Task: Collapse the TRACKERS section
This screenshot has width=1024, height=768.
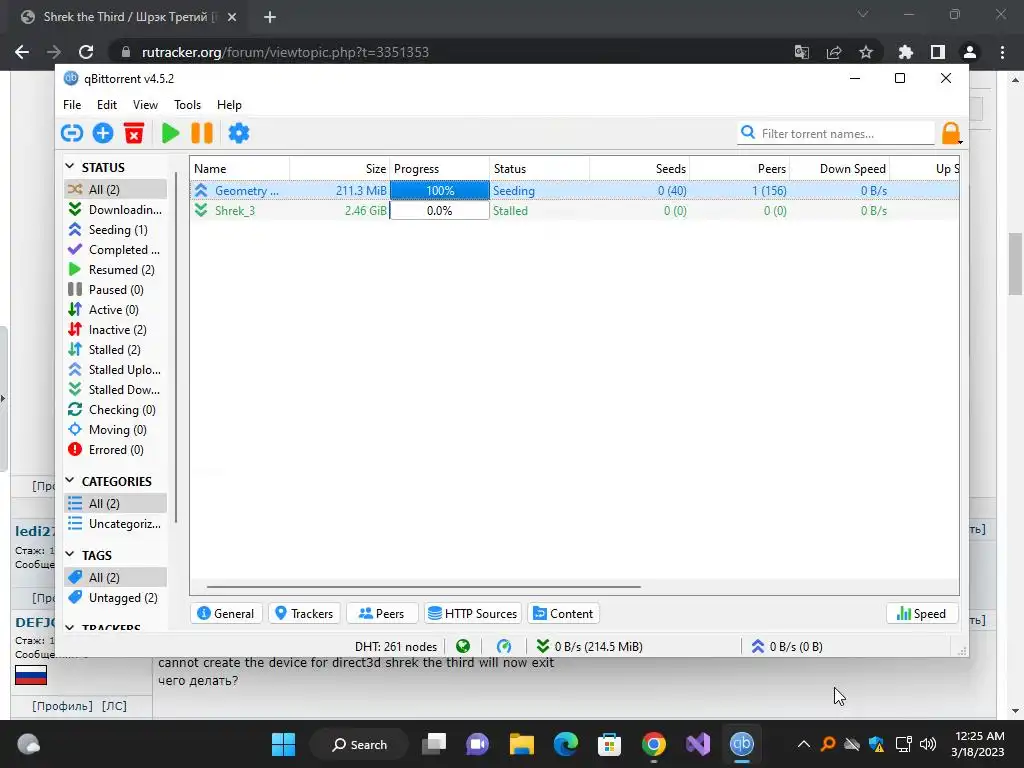Action: click(x=70, y=628)
